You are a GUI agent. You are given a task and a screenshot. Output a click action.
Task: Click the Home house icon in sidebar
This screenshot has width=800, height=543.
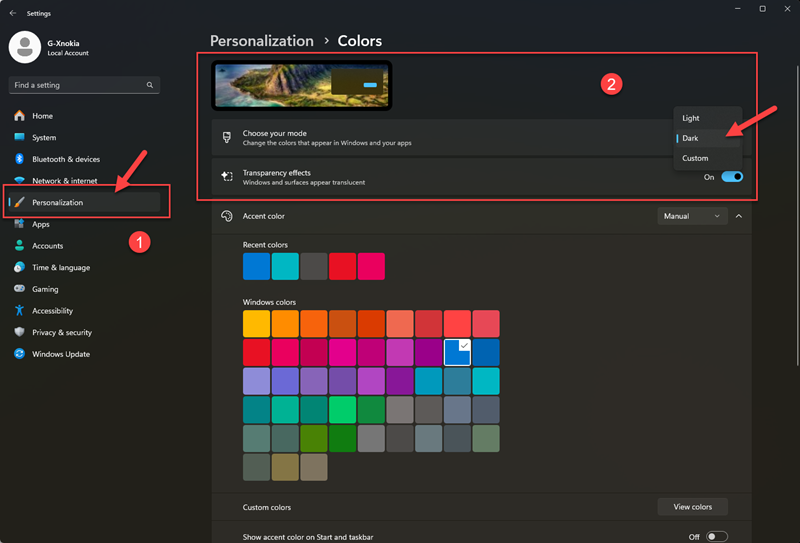(x=19, y=116)
